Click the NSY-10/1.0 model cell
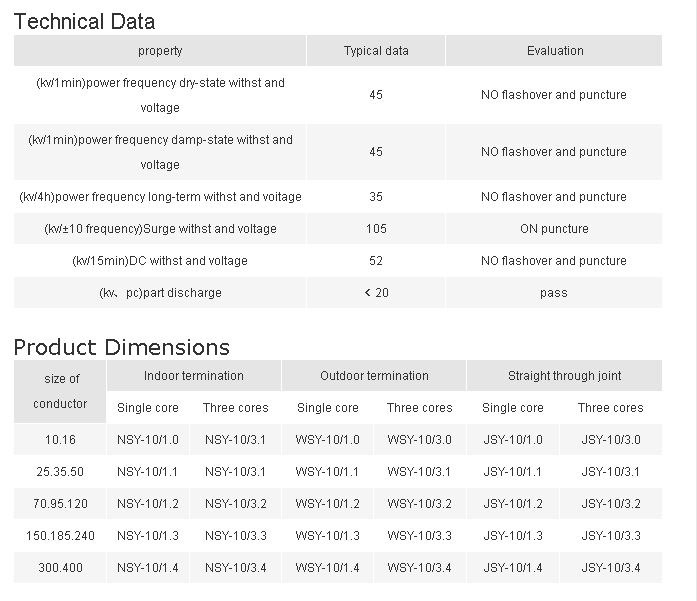Viewport: 697px width, 601px height. [x=148, y=440]
